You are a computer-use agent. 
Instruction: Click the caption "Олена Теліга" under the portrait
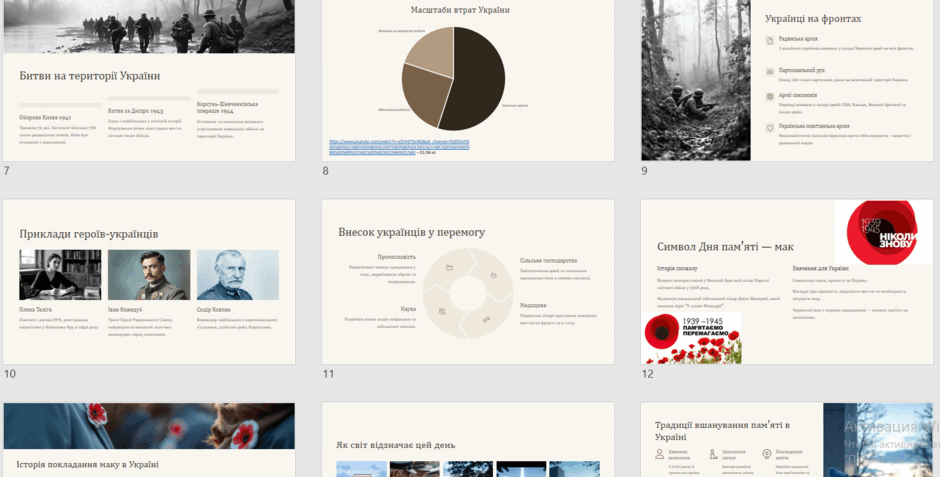coord(35,310)
